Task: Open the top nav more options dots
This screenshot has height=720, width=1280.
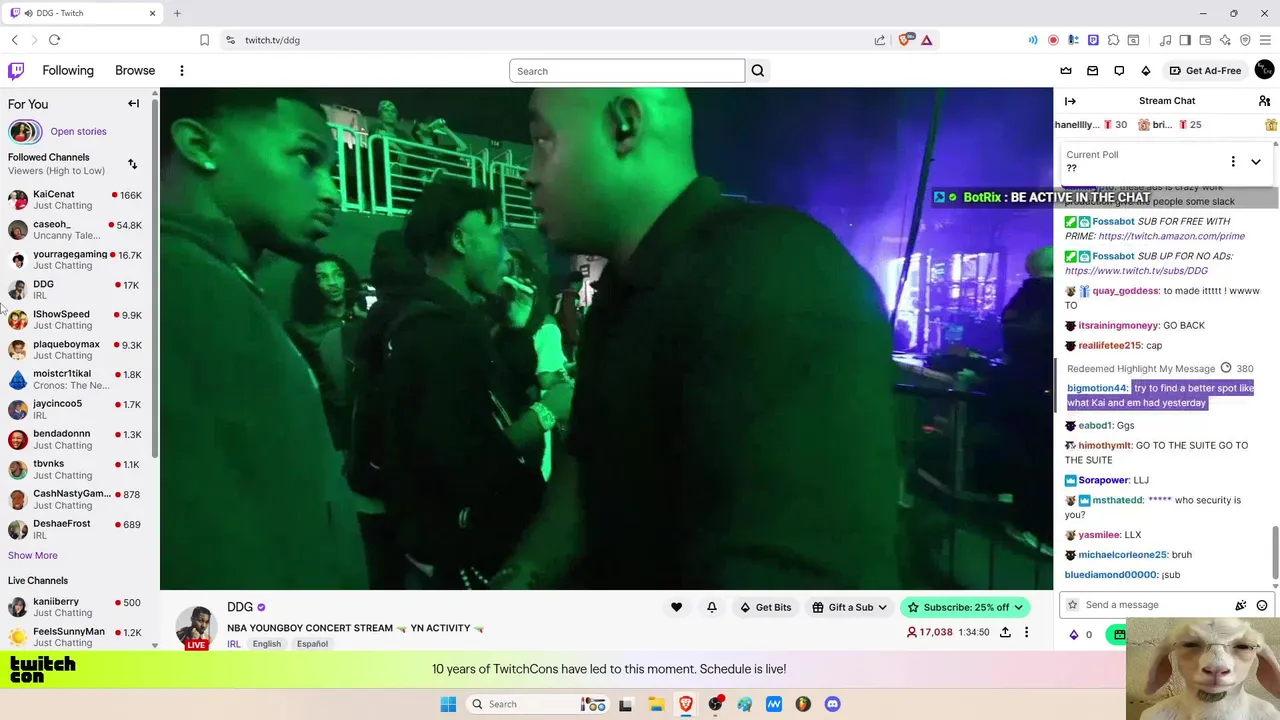Action: 181,71
